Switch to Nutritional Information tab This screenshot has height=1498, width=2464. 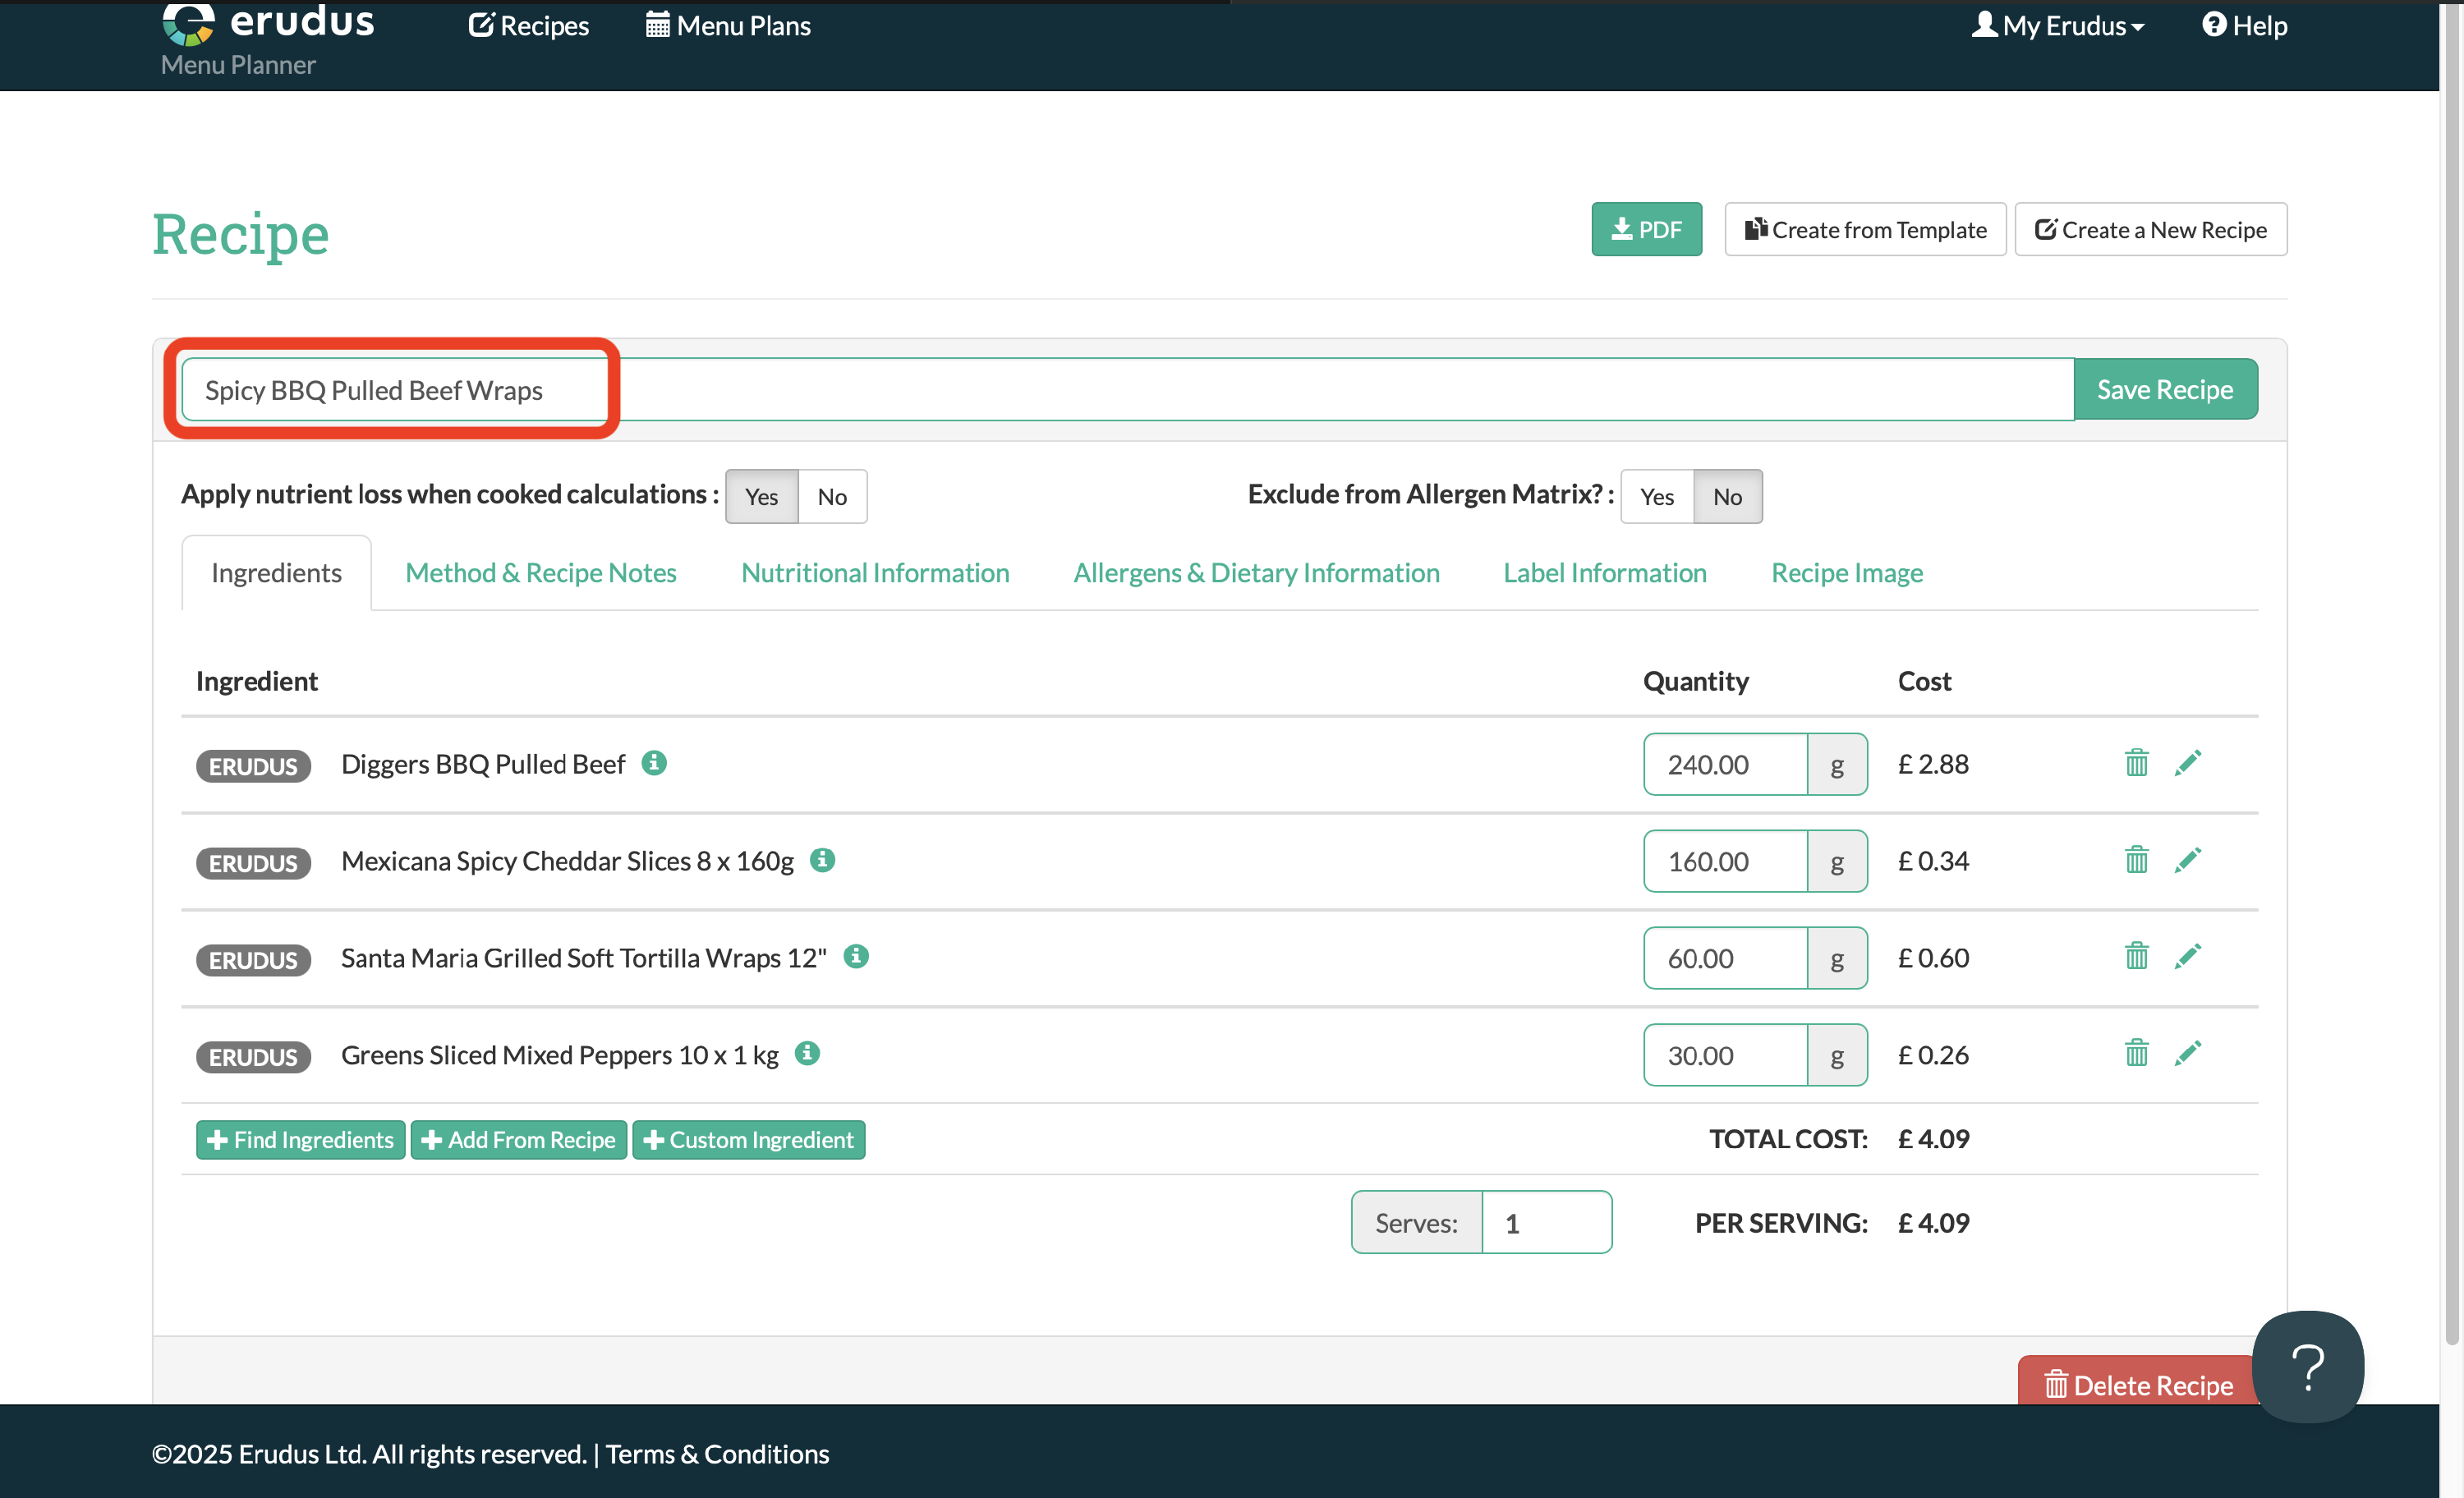click(875, 573)
